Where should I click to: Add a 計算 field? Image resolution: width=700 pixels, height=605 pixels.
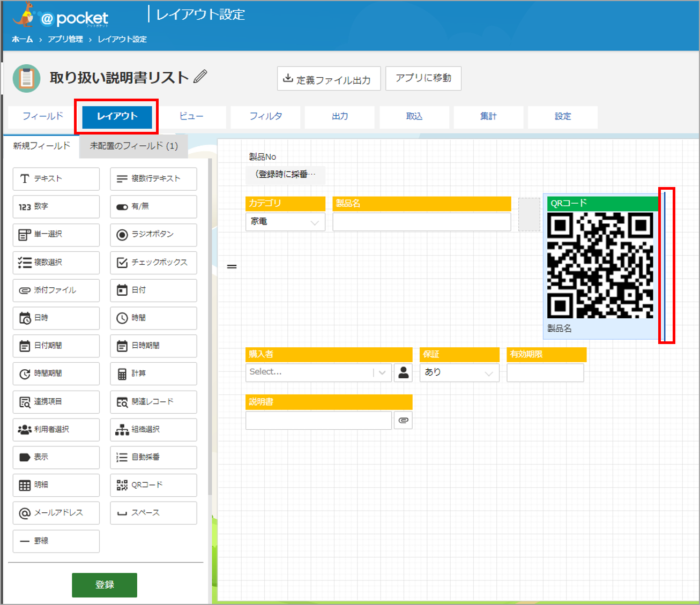tap(154, 374)
